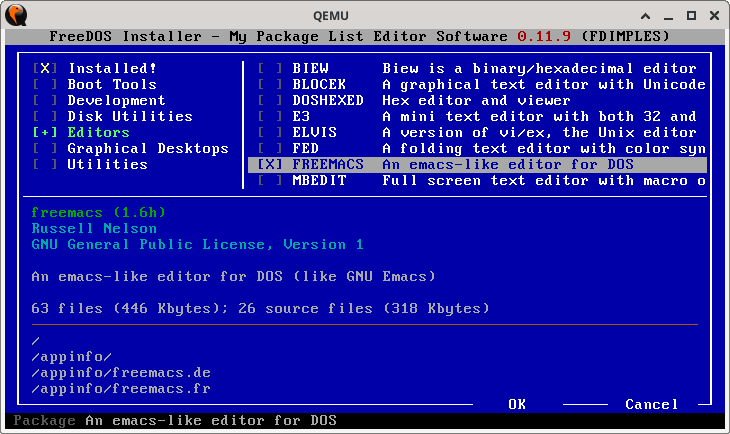The image size is (730, 434).
Task: Click the QEMU window roll-up arrow icon
Action: 645,16
